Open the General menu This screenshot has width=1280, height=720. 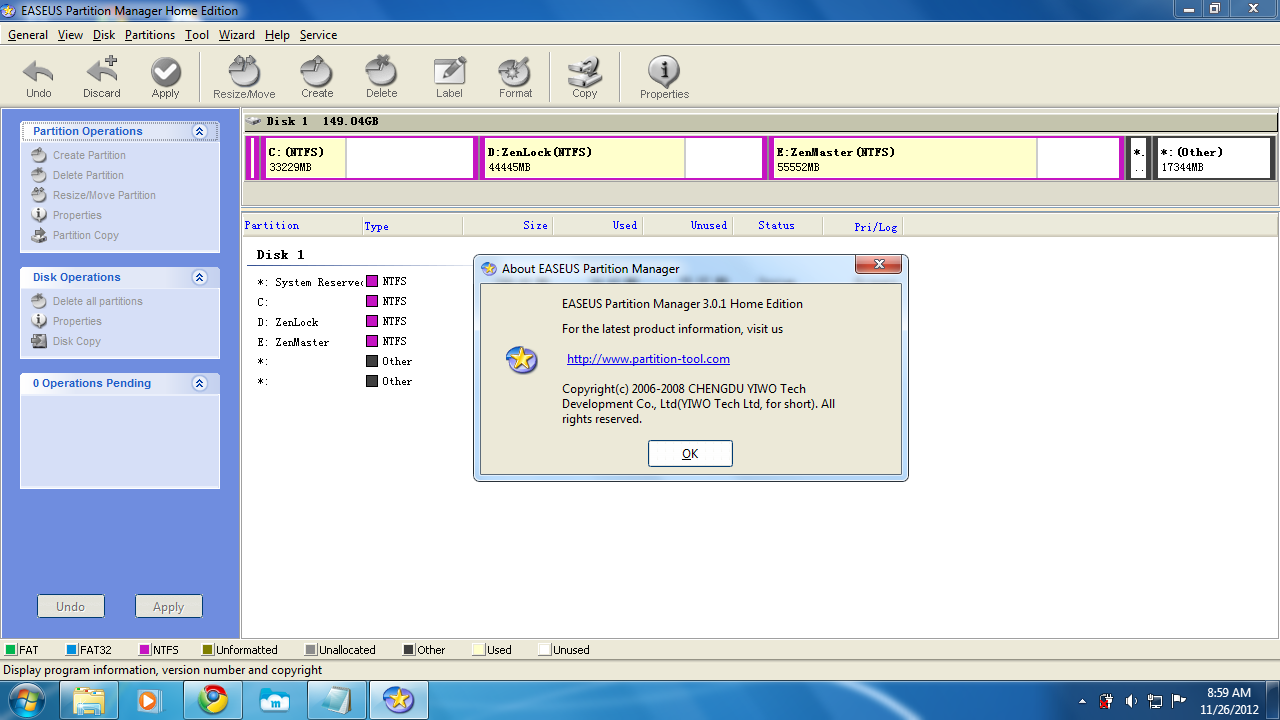[x=28, y=35]
